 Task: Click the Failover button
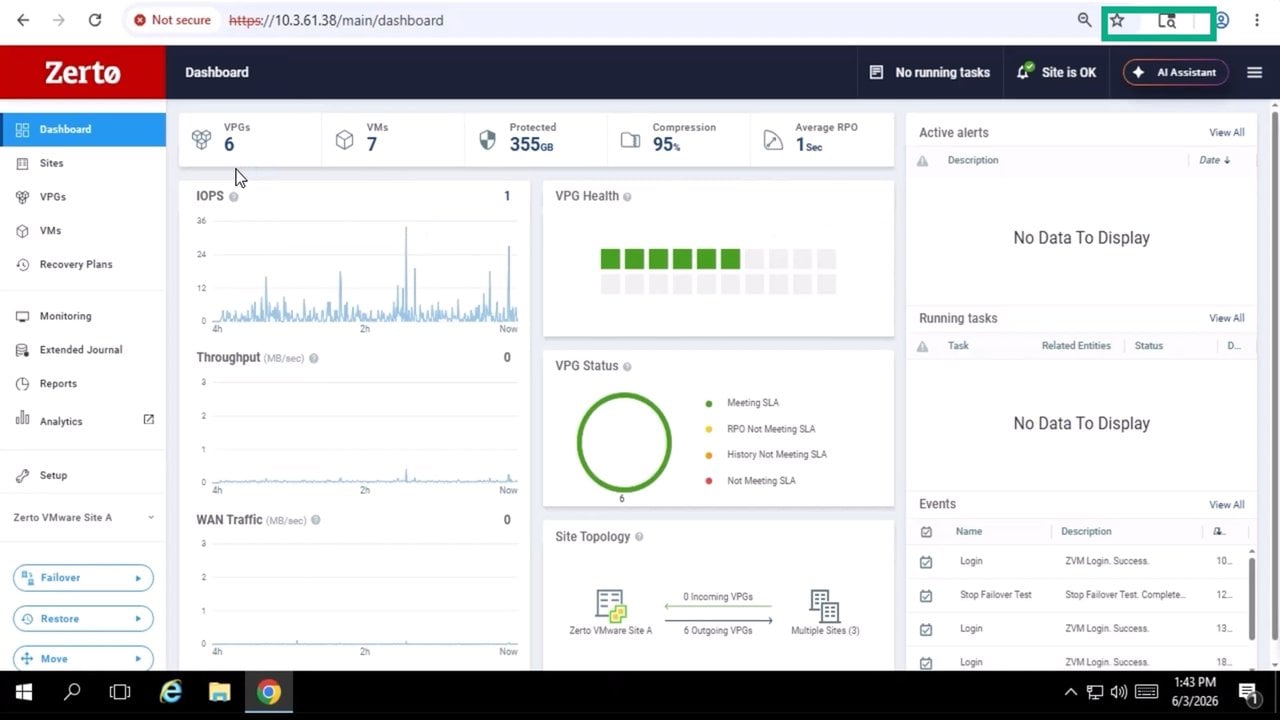pos(83,578)
